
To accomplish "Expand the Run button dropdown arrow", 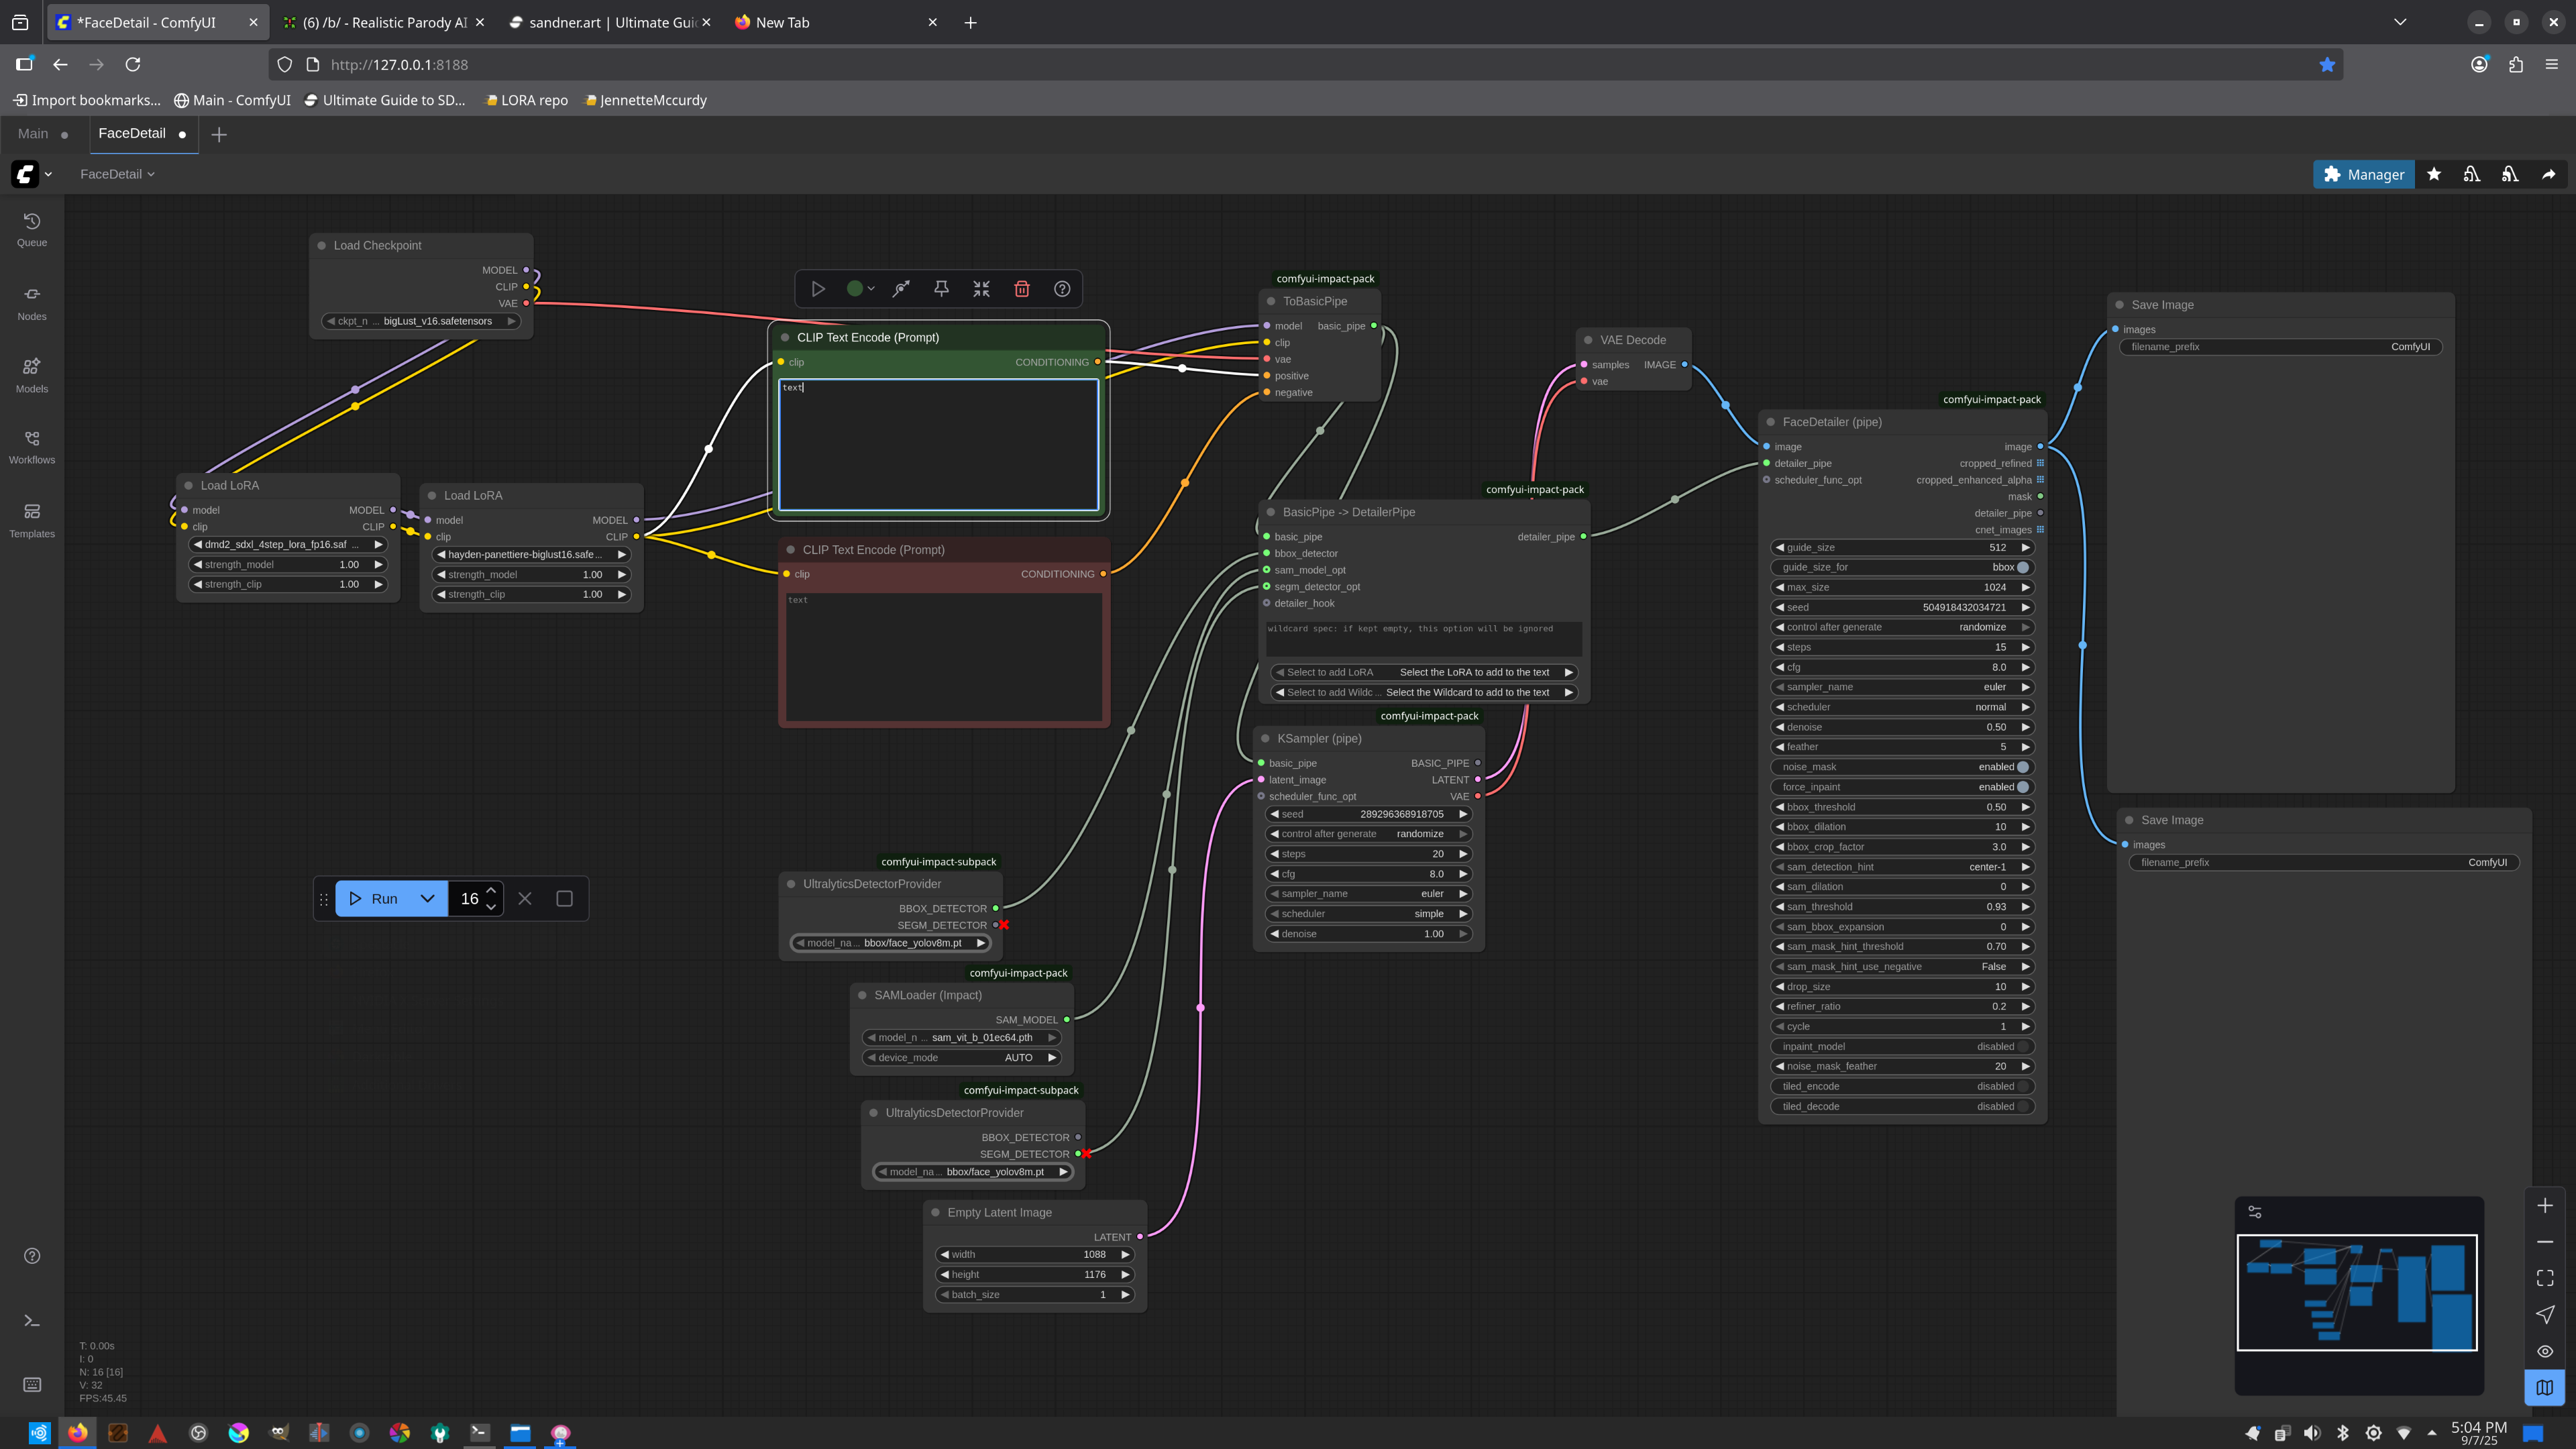I will pyautogui.click(x=427, y=899).
